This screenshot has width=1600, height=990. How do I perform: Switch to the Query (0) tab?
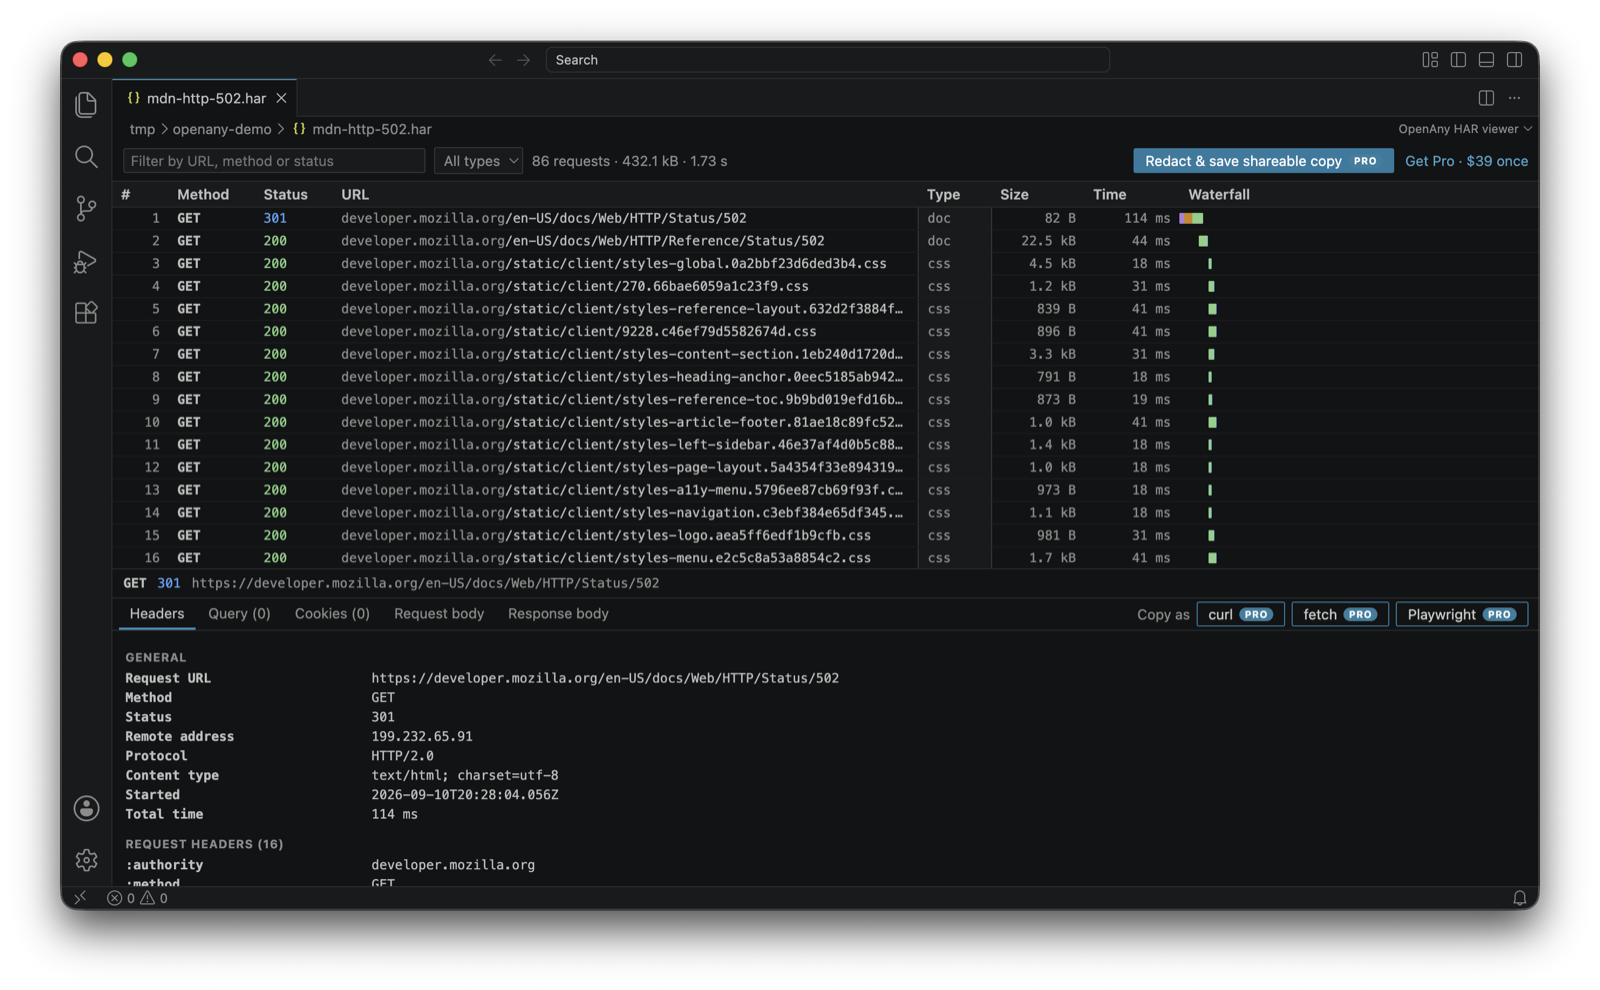pos(239,614)
